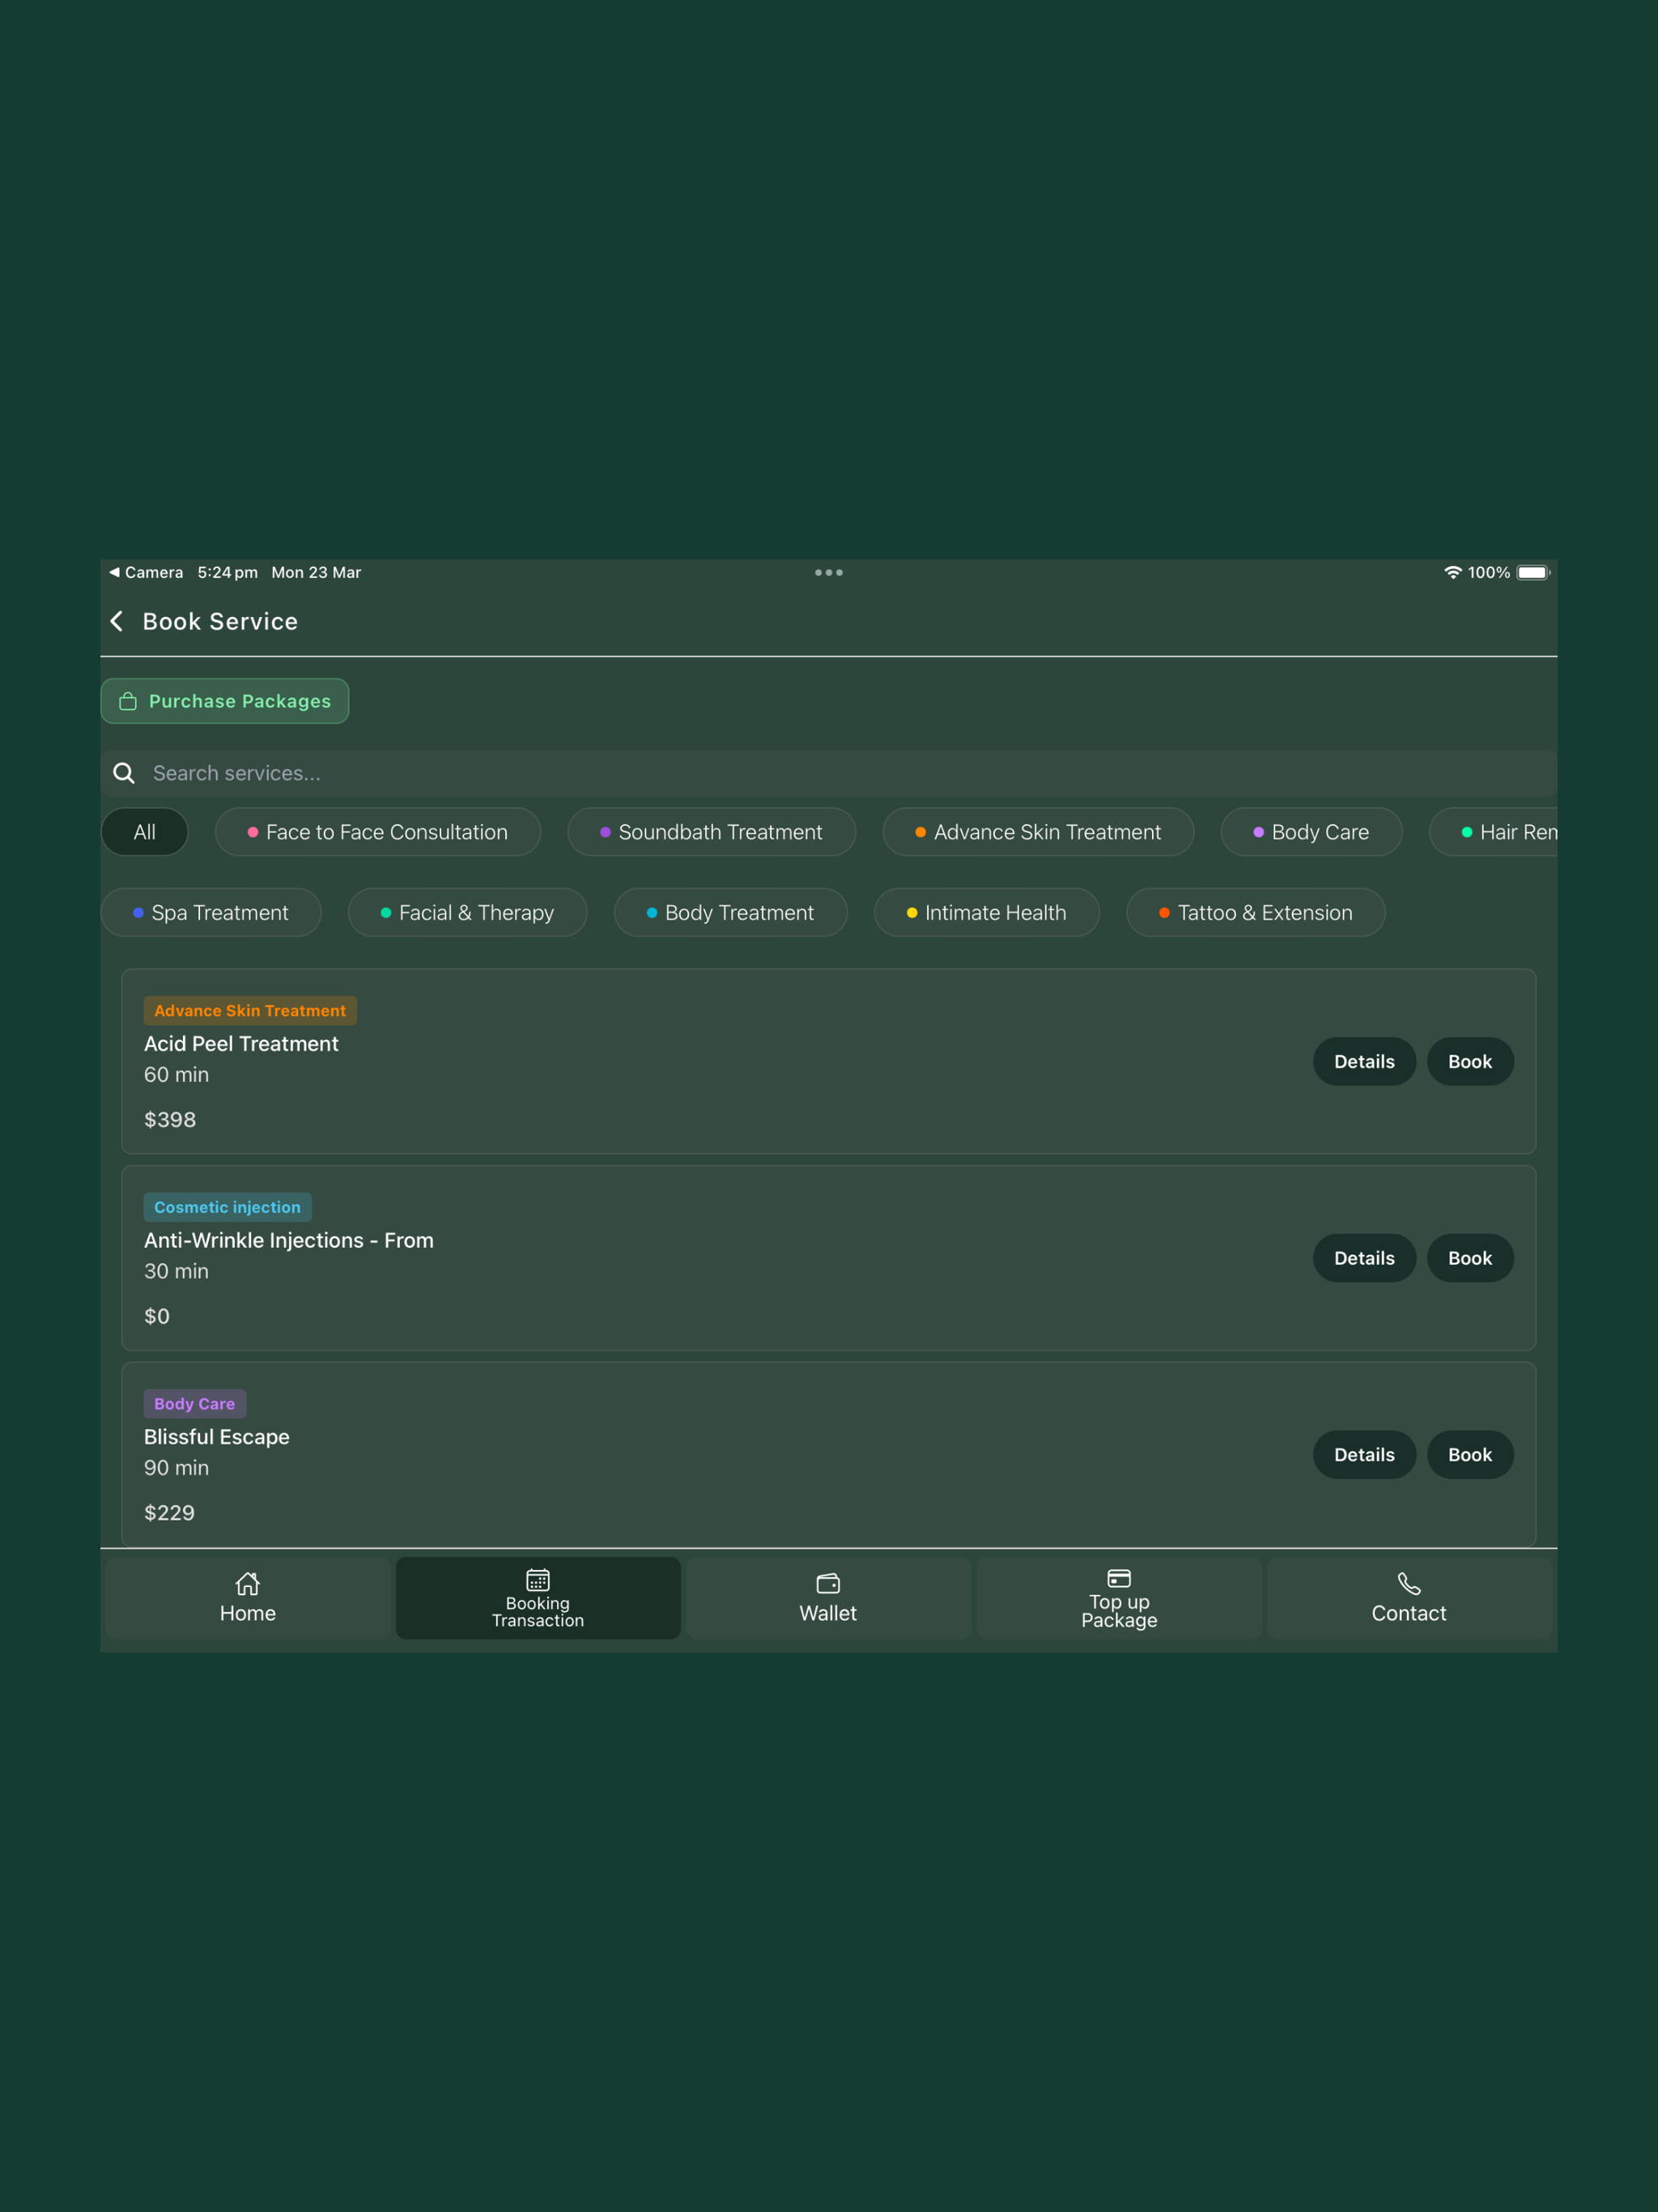Tap the Wi-Fi status icon

(1453, 572)
